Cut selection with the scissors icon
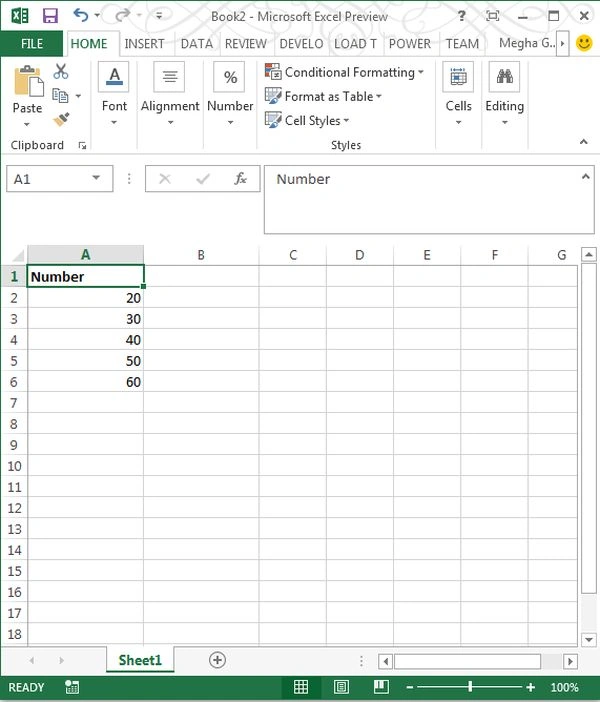The image size is (600, 702). 60,71
